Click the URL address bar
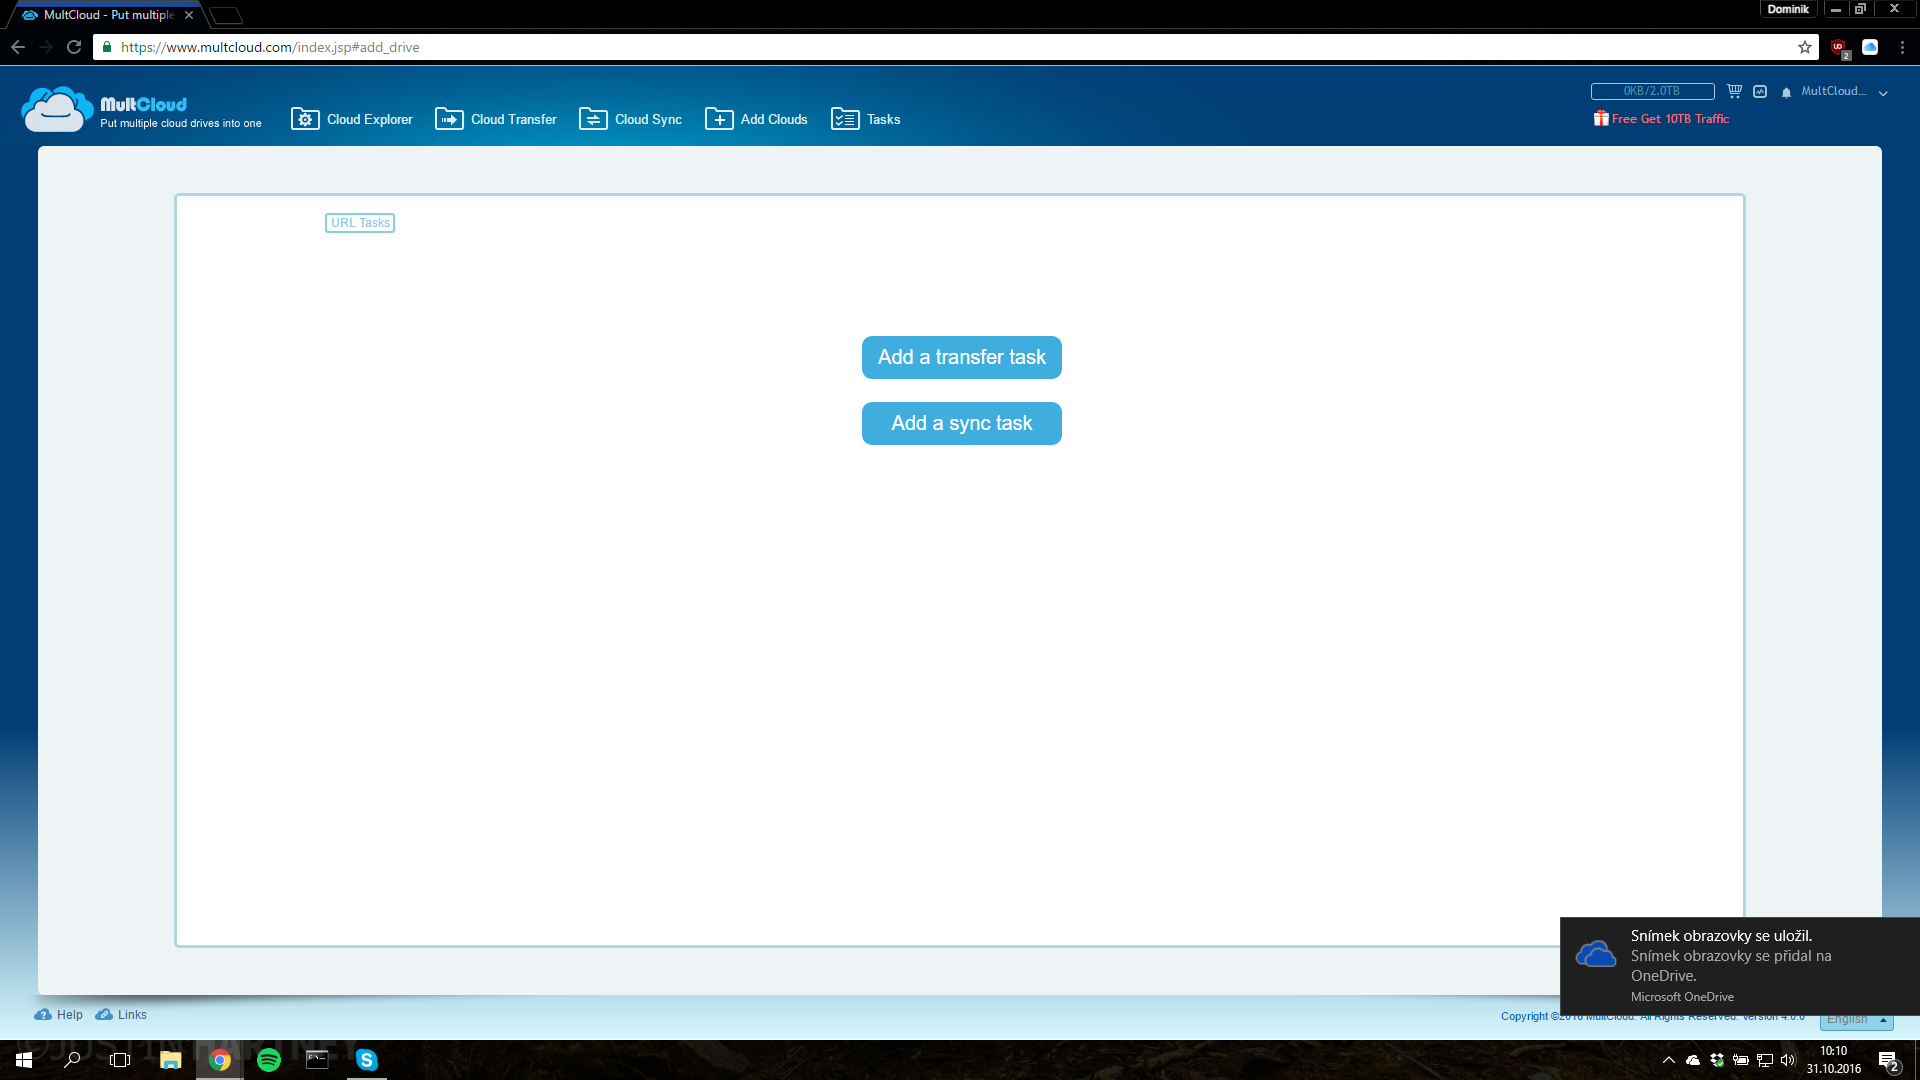This screenshot has height=1080, width=1920. pyautogui.click(x=900, y=47)
